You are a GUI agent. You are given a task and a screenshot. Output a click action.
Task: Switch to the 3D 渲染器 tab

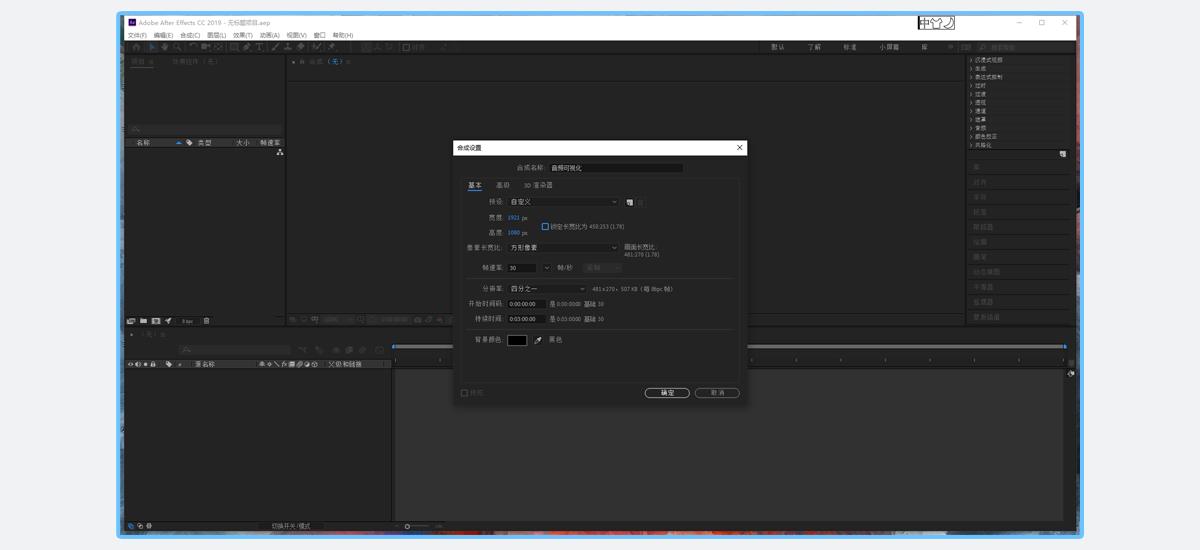click(x=538, y=185)
